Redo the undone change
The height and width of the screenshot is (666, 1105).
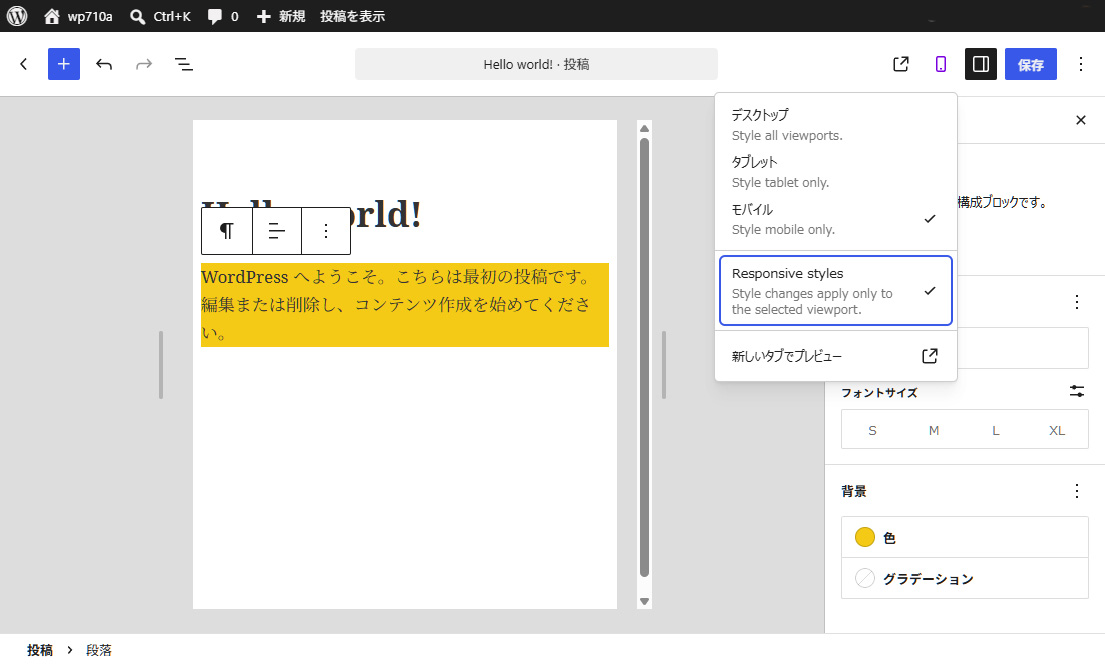[x=144, y=64]
